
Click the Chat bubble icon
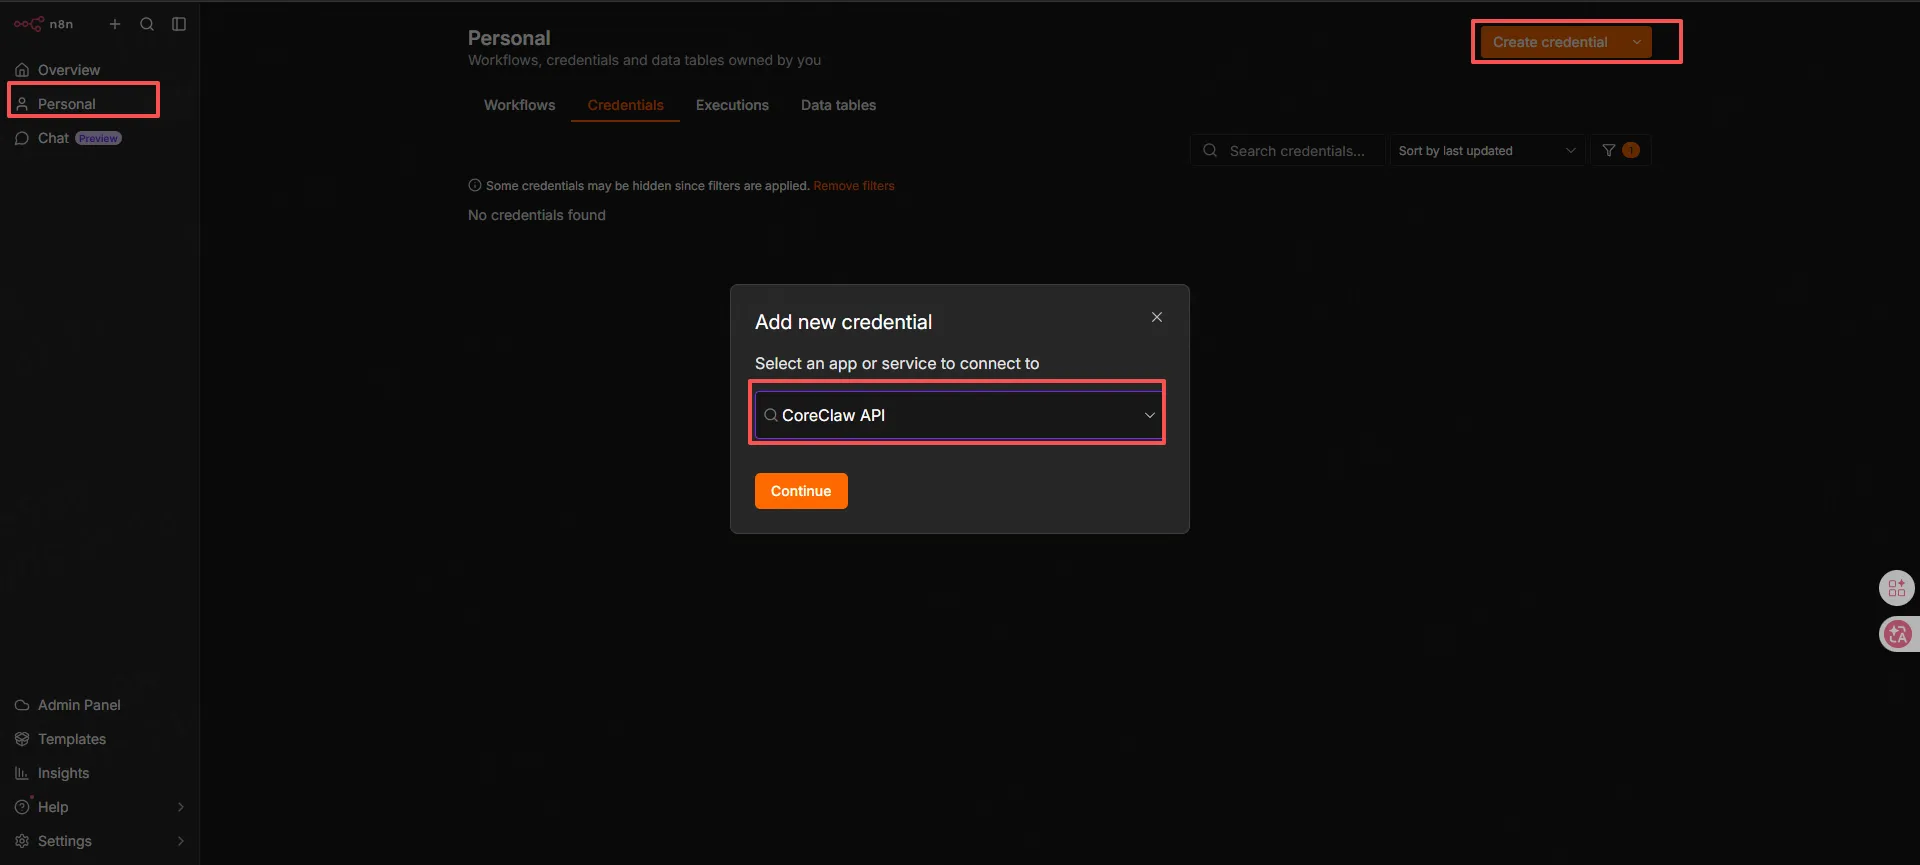(x=22, y=138)
